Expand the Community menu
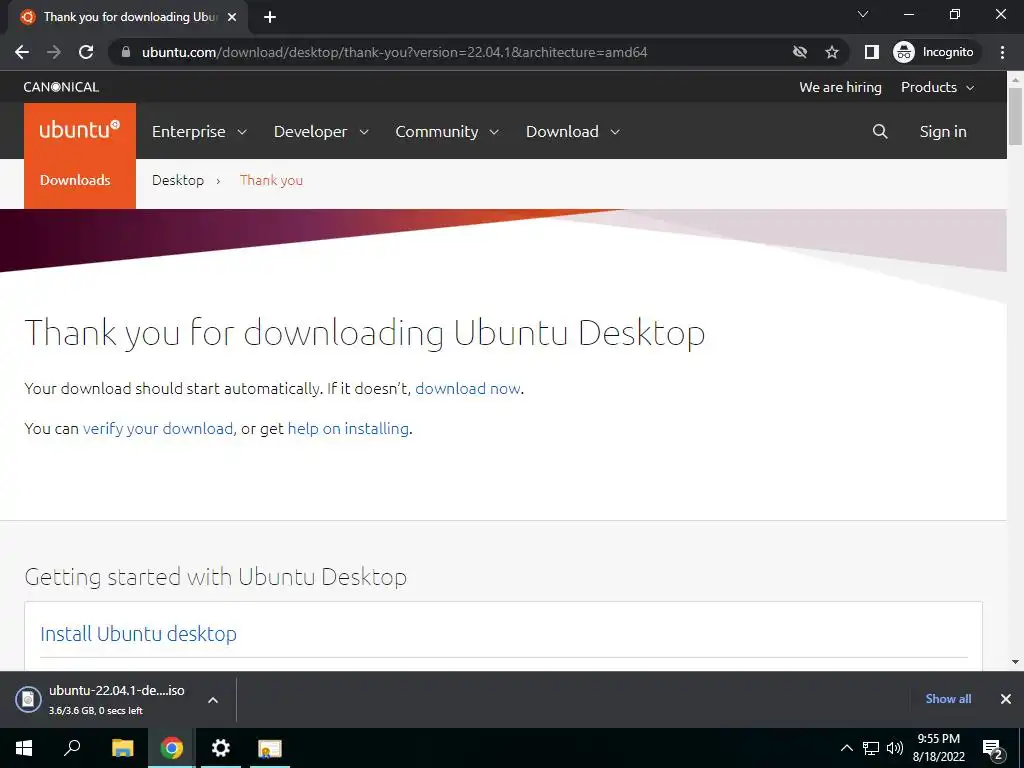Image resolution: width=1024 pixels, height=768 pixels. tap(447, 131)
